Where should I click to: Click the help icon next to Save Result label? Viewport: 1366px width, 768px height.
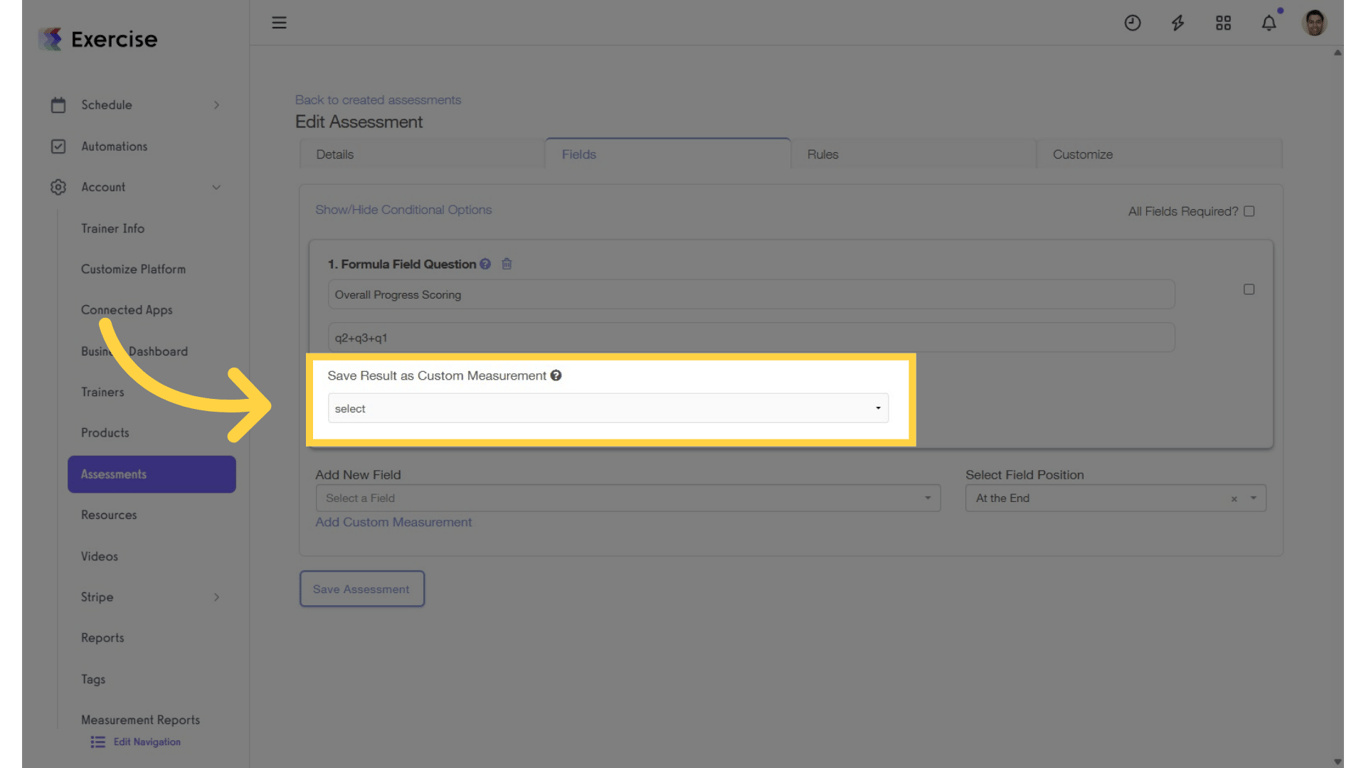(557, 375)
